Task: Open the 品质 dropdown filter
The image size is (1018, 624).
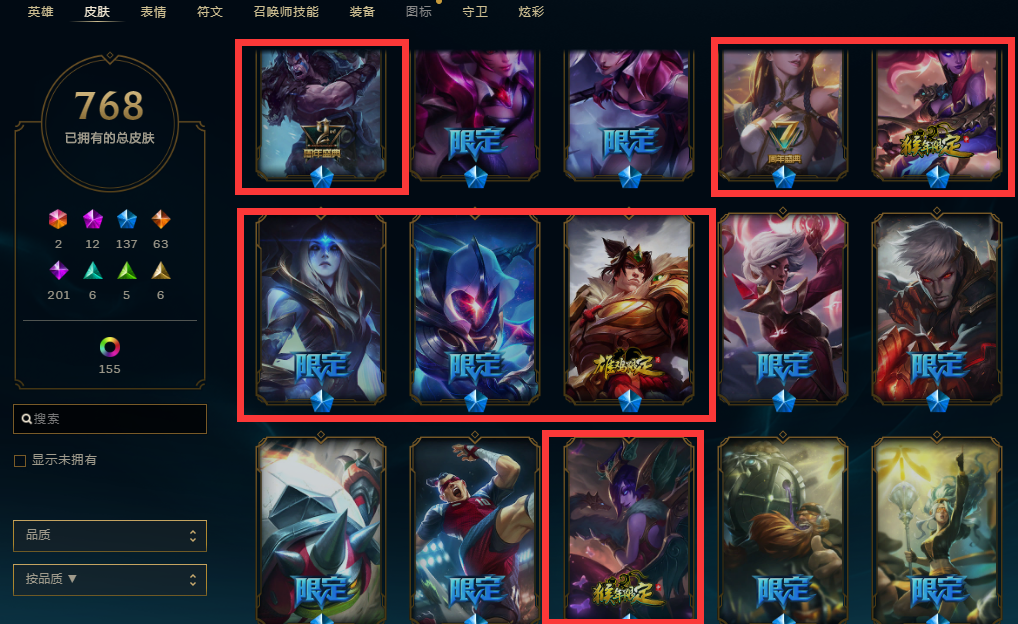Action: click(x=110, y=536)
